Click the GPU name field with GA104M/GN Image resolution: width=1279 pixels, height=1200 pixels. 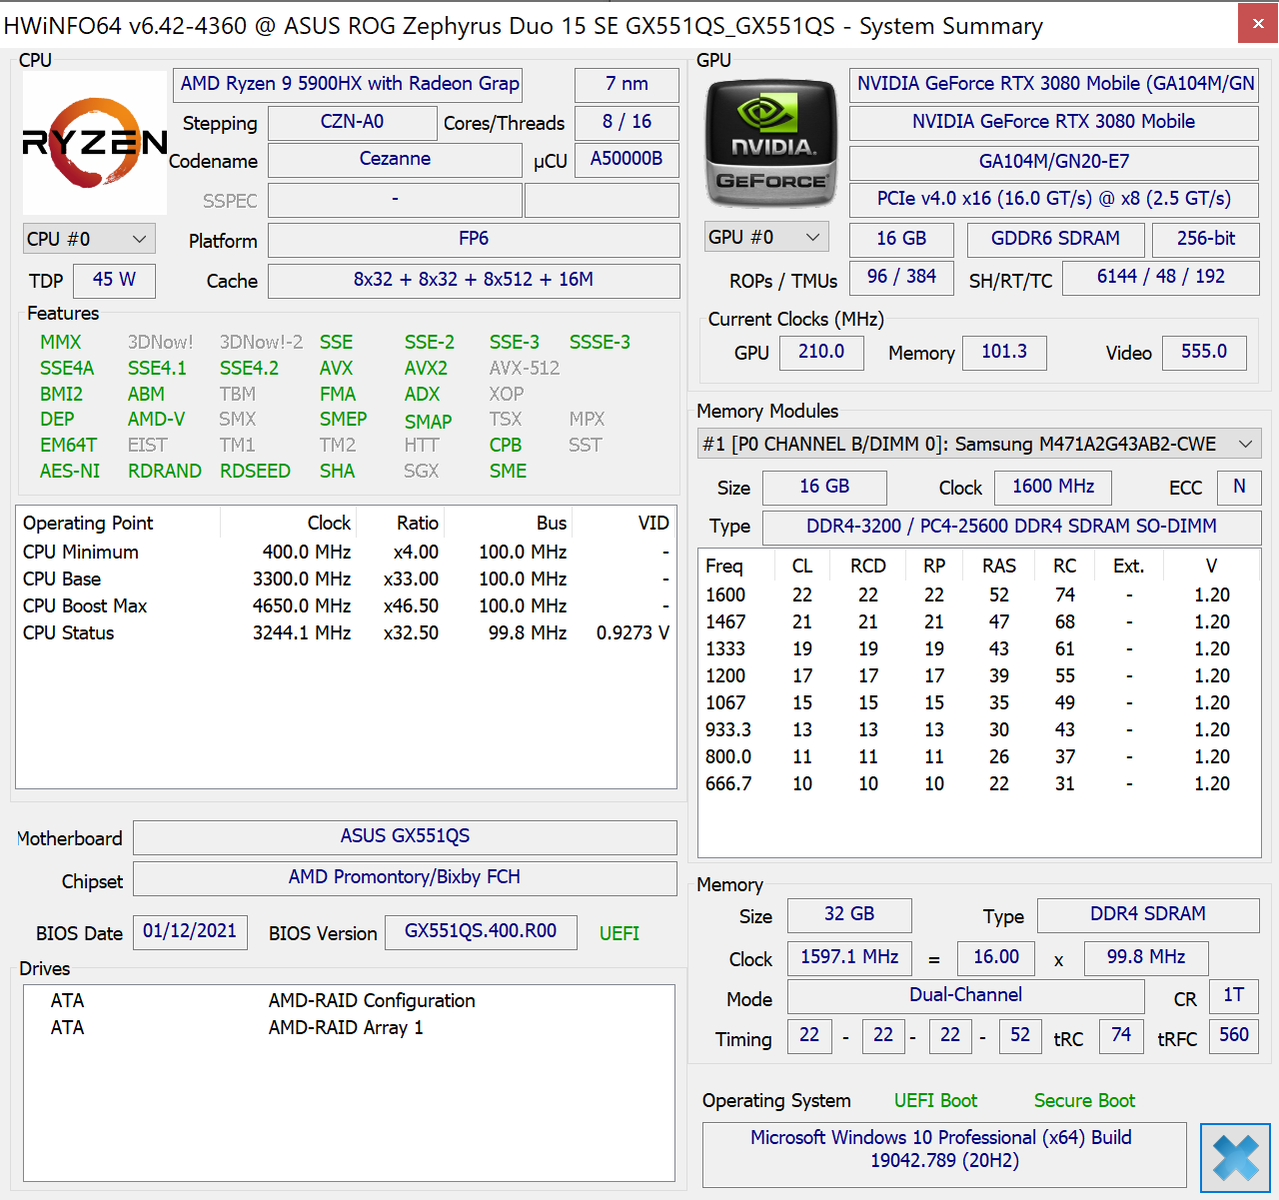1054,84
